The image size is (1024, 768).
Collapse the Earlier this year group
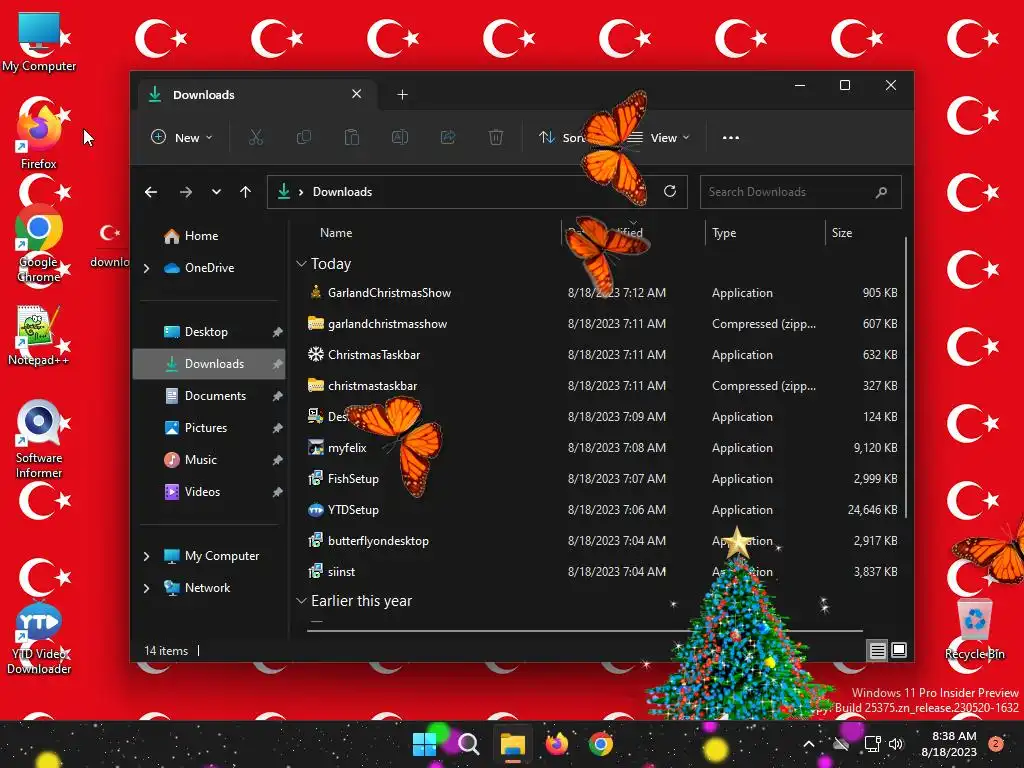[x=301, y=601]
